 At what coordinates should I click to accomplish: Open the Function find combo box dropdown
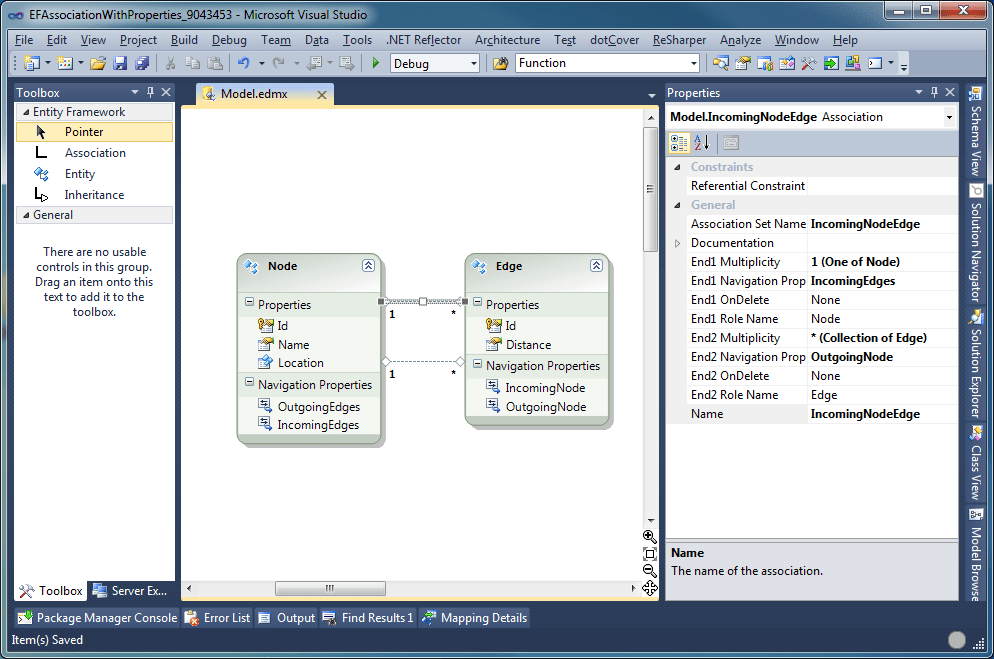[694, 63]
